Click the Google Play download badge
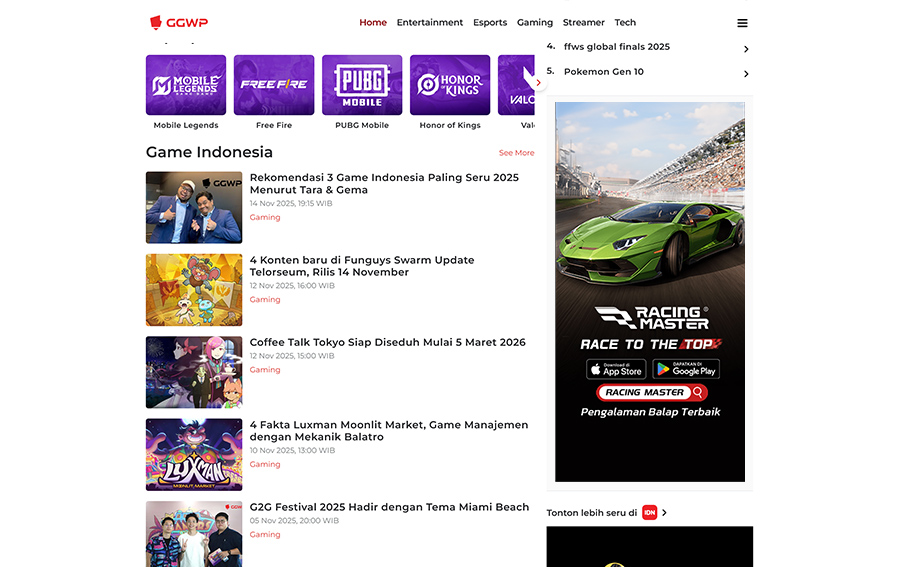Viewport: 900px width, 567px height. tap(686, 369)
